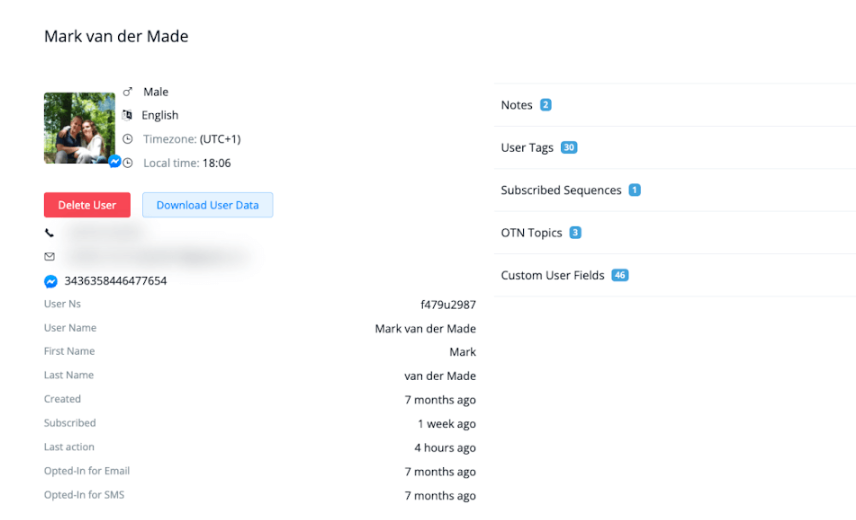Click the Messenger badge on profile photo
This screenshot has height=520, width=856.
(x=115, y=161)
